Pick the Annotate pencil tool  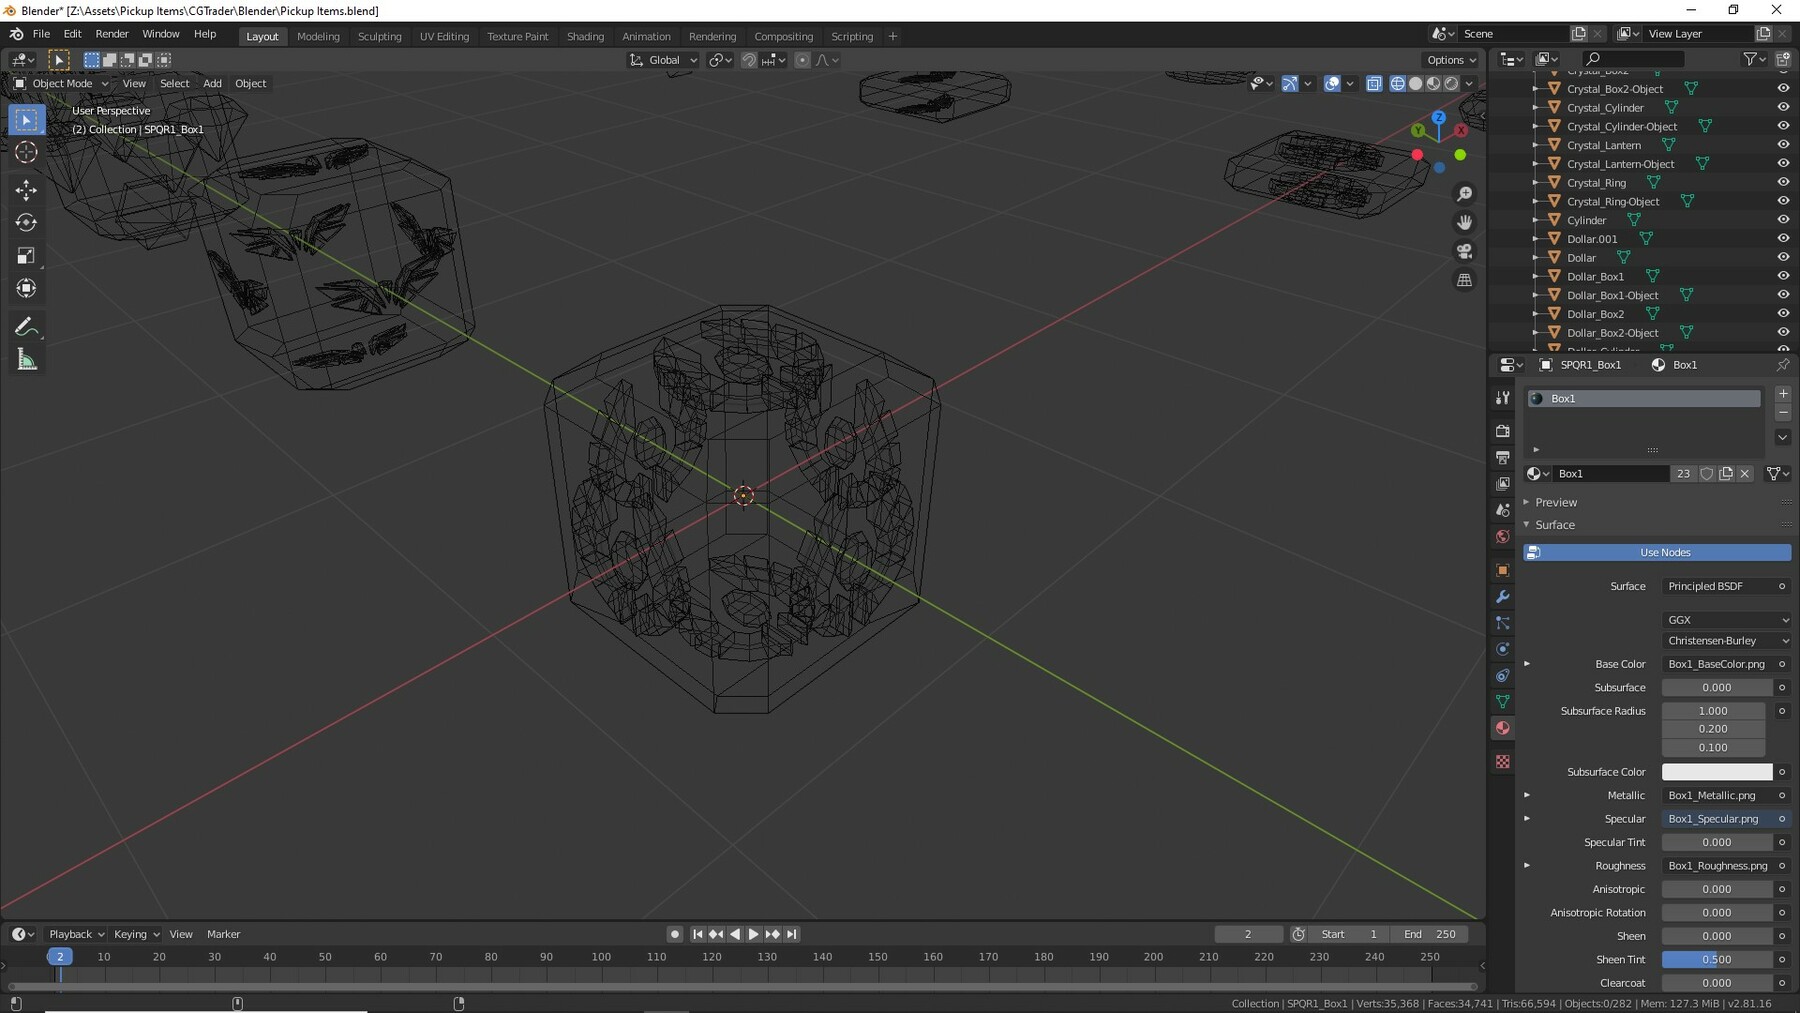coord(27,327)
